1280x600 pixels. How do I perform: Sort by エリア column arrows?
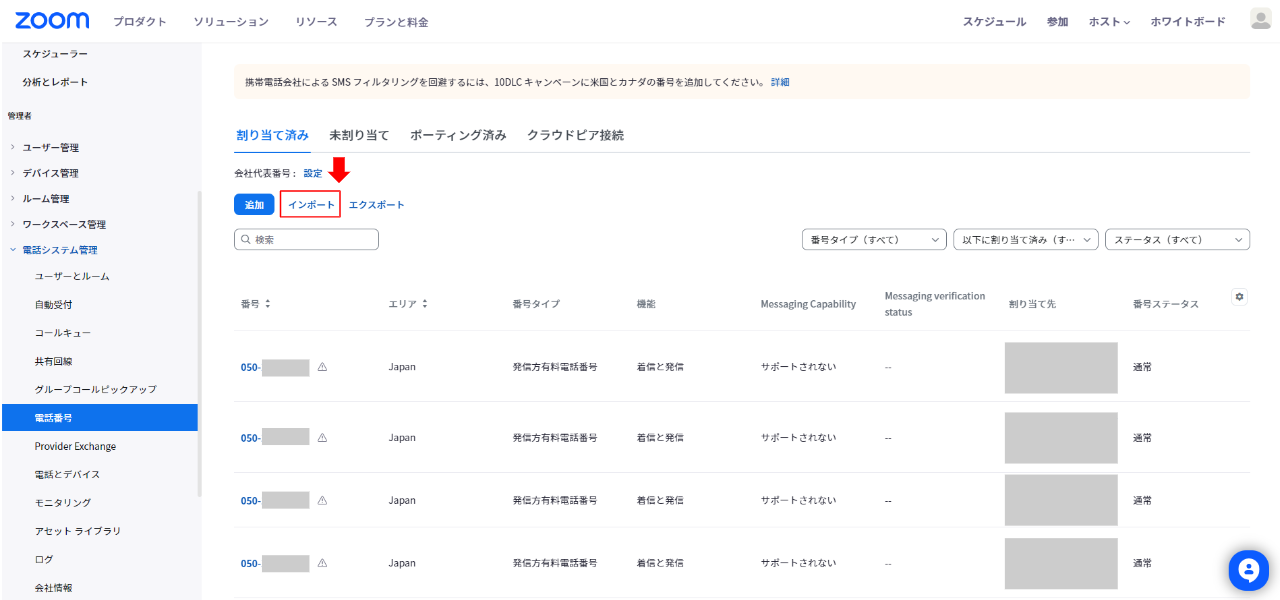[425, 303]
